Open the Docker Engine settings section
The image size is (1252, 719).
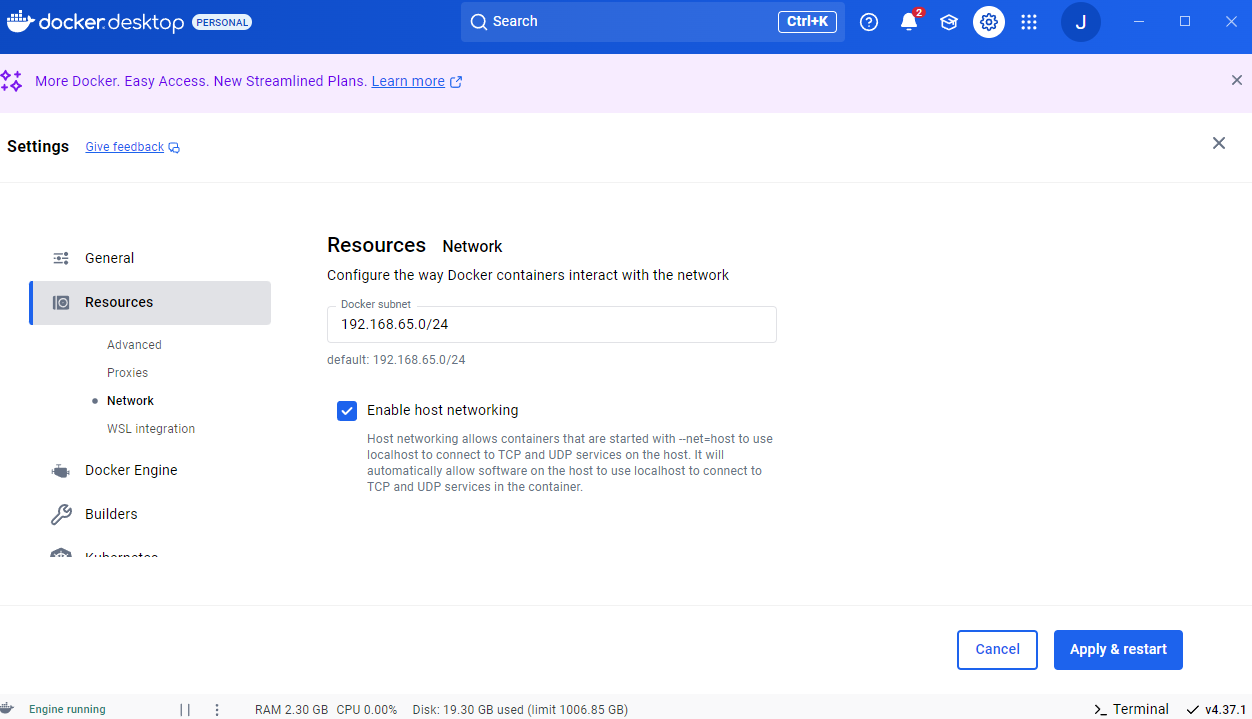pyautogui.click(x=150, y=470)
